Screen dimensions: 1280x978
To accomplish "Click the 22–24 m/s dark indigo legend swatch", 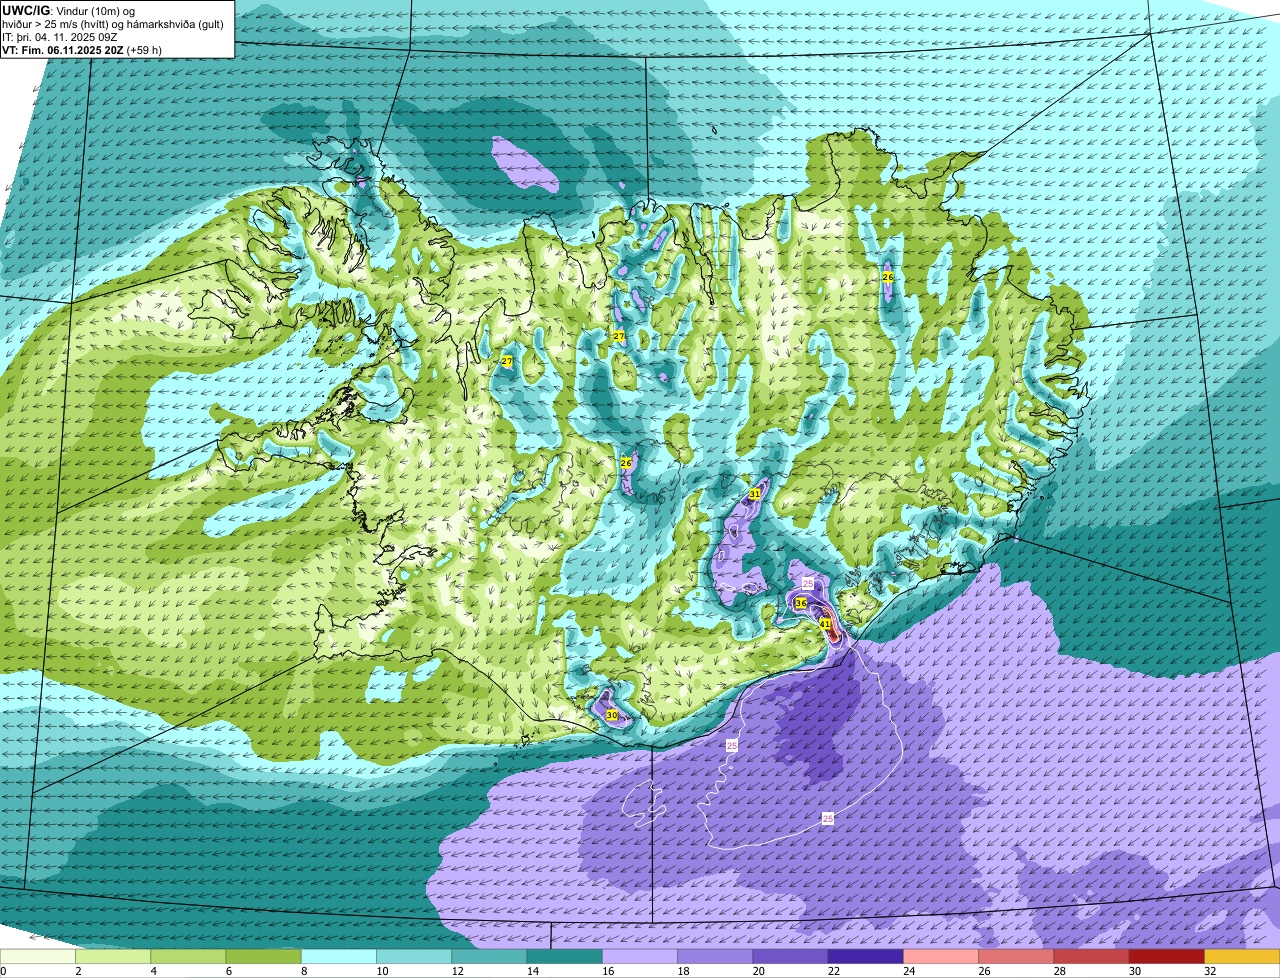I will tap(866, 957).
